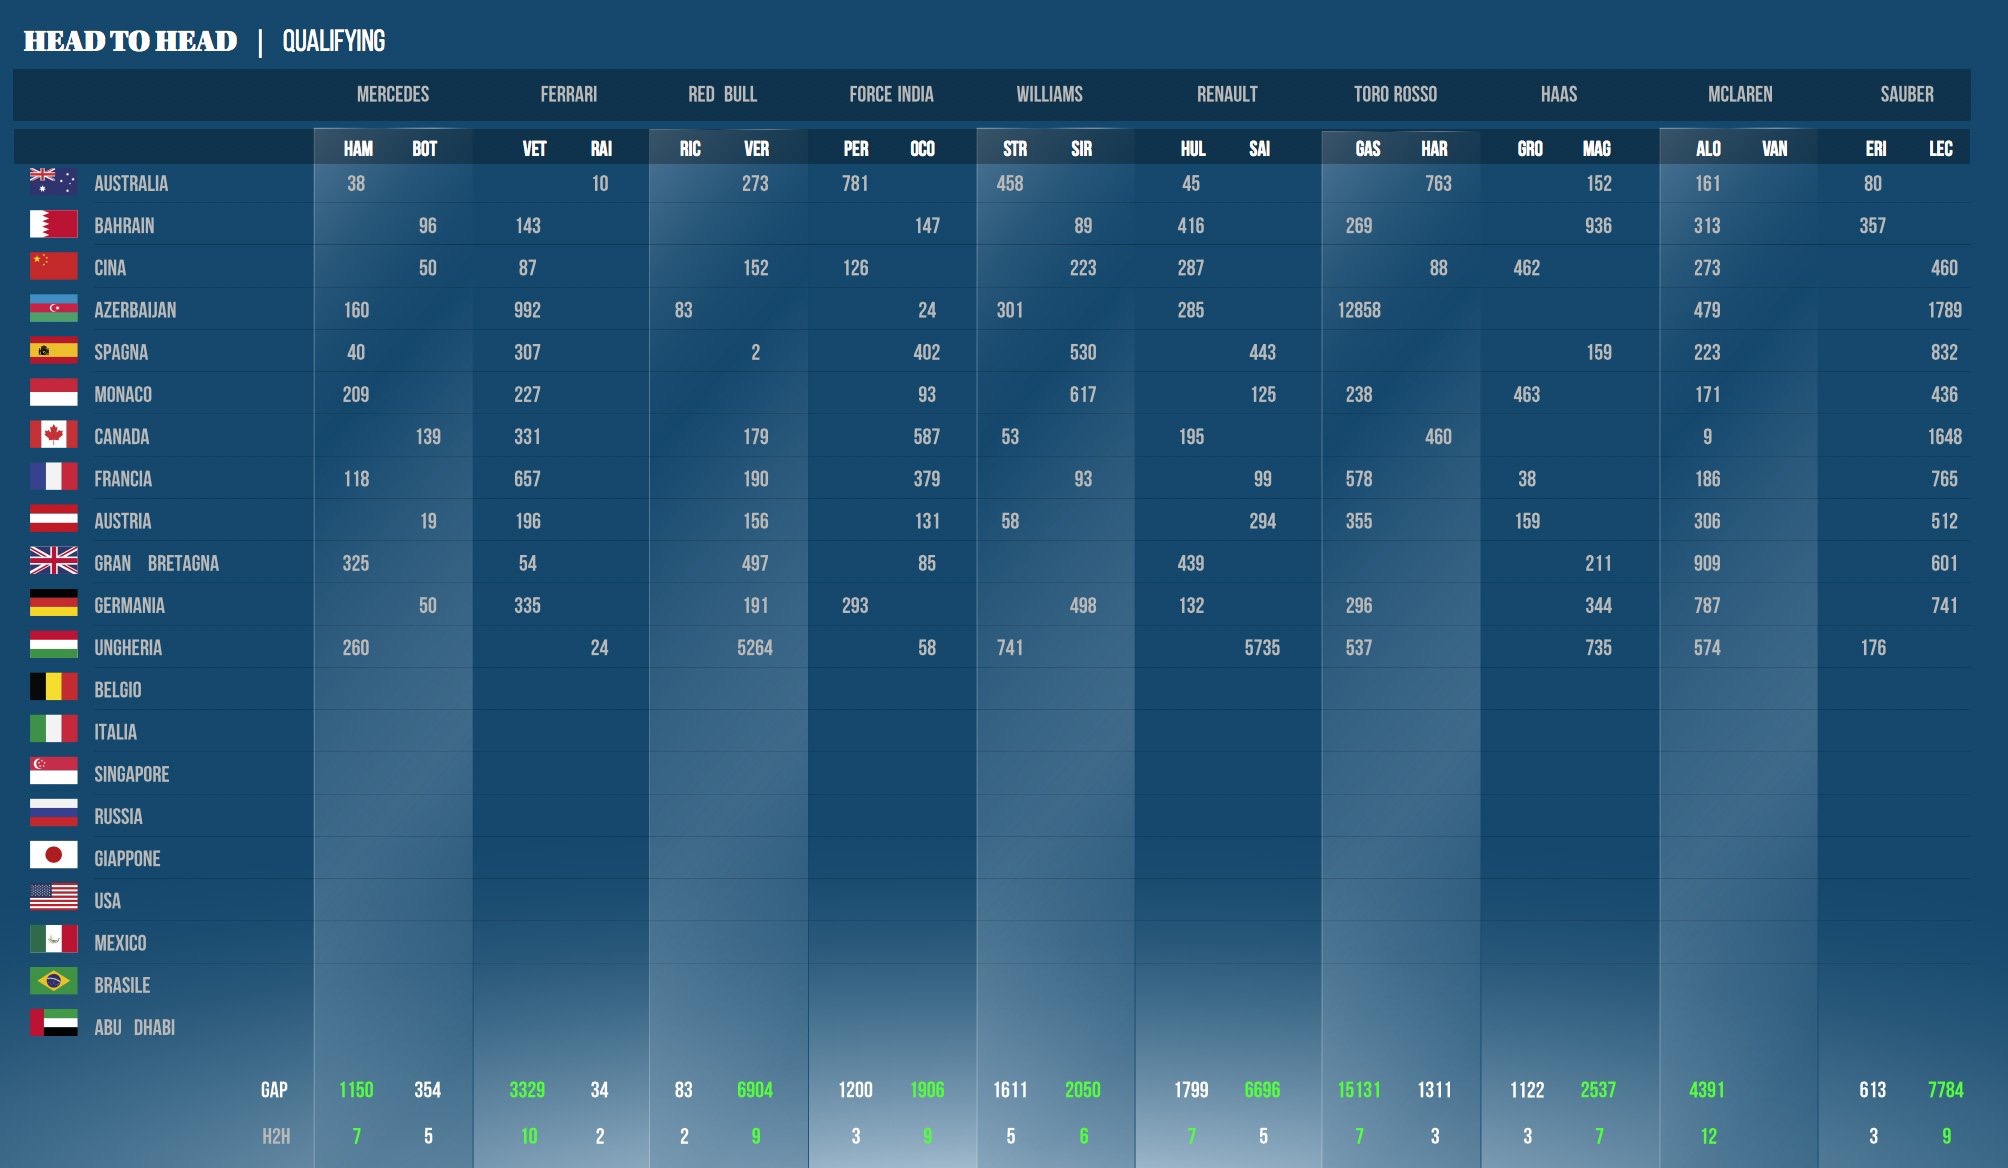Screen dimensions: 2008x1168
Task: Click the 5264 value in Ungheria row
Action: point(755,647)
